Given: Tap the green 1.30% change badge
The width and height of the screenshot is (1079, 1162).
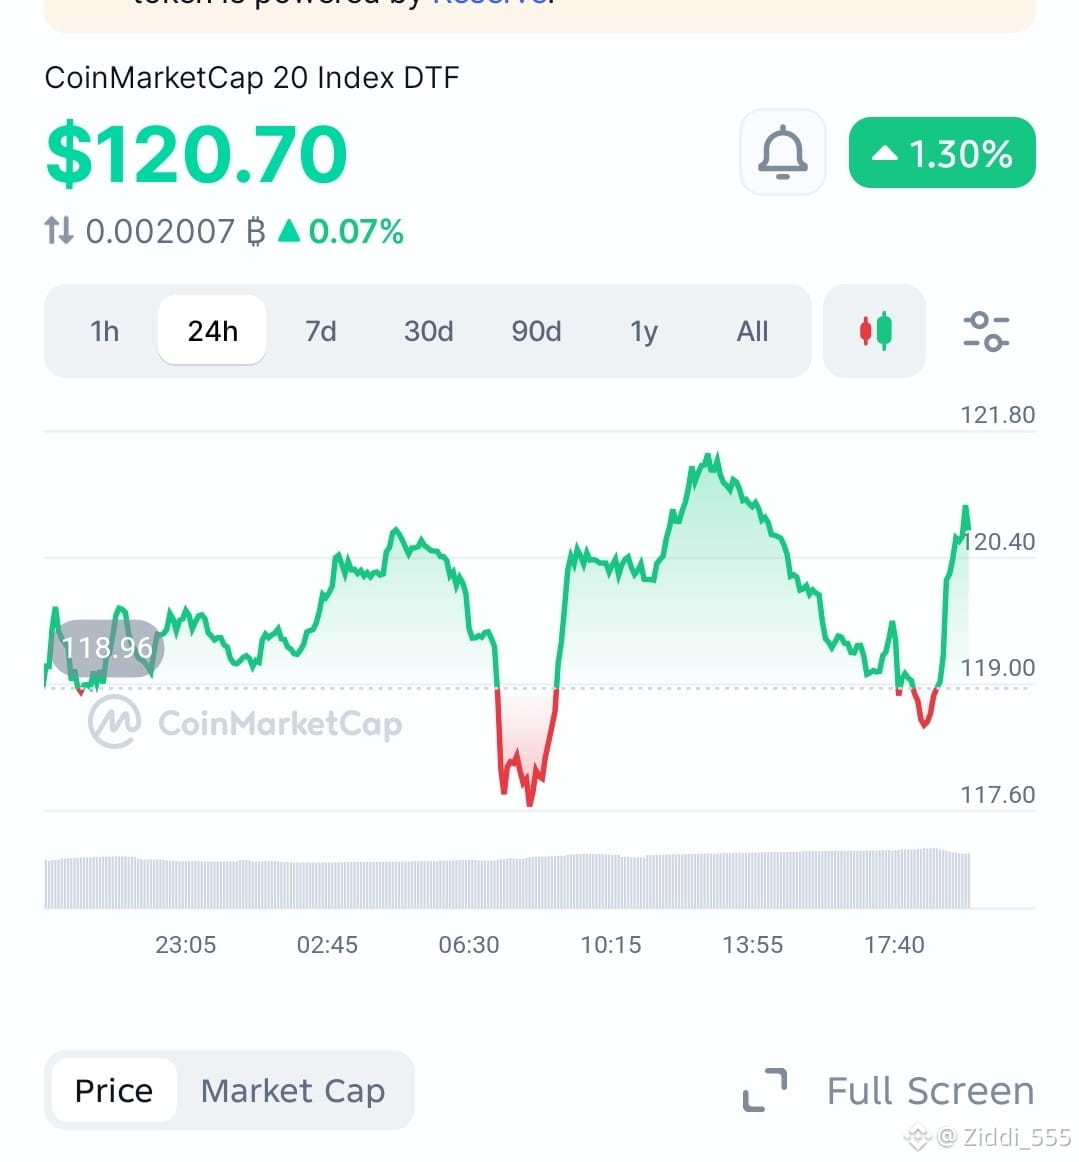Looking at the screenshot, I should 942,153.
